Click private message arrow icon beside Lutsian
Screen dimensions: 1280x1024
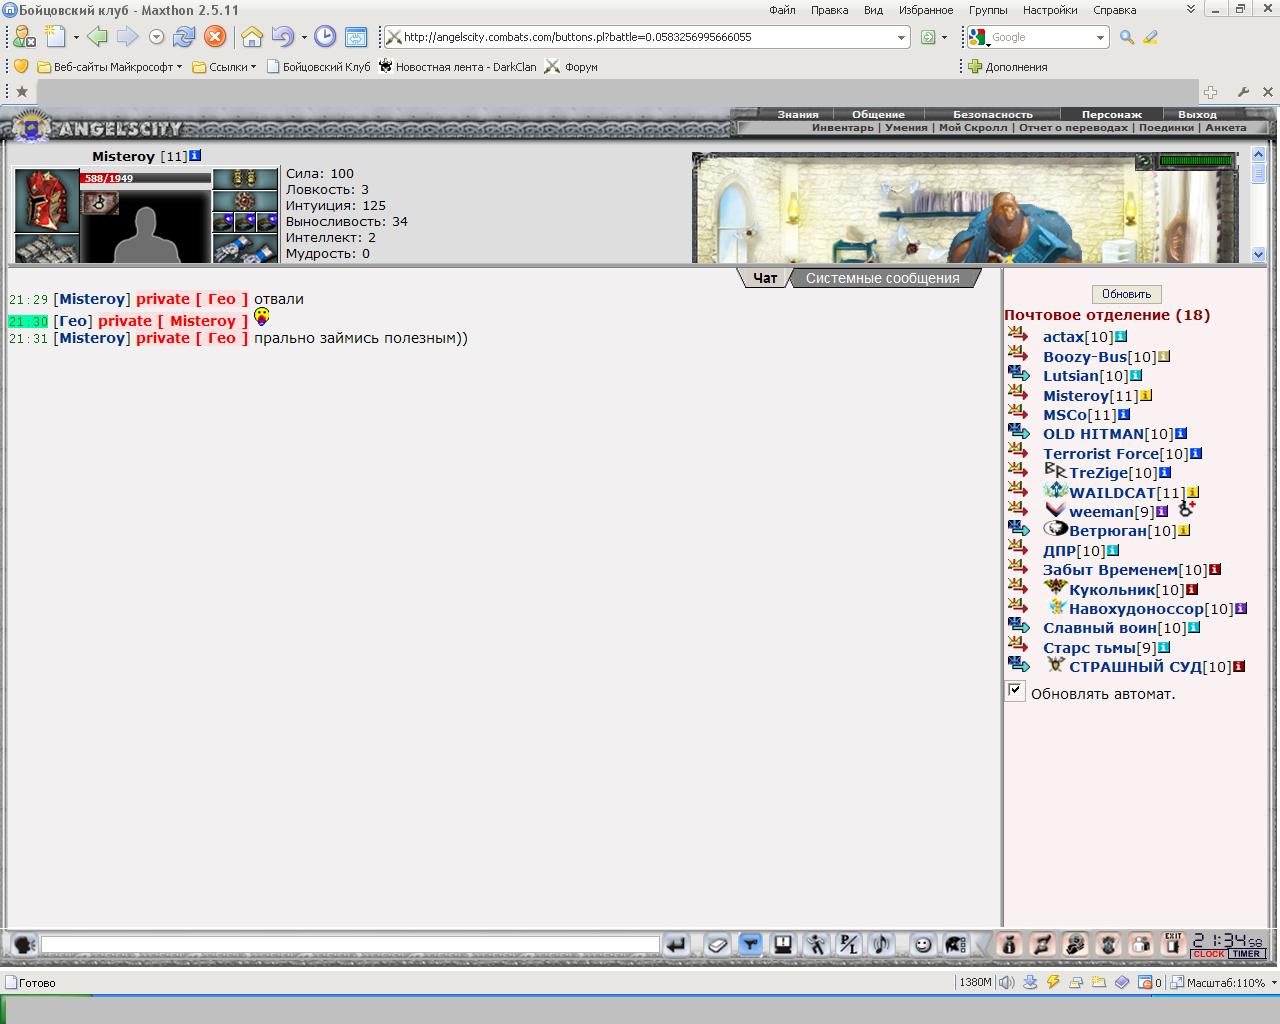click(1019, 375)
